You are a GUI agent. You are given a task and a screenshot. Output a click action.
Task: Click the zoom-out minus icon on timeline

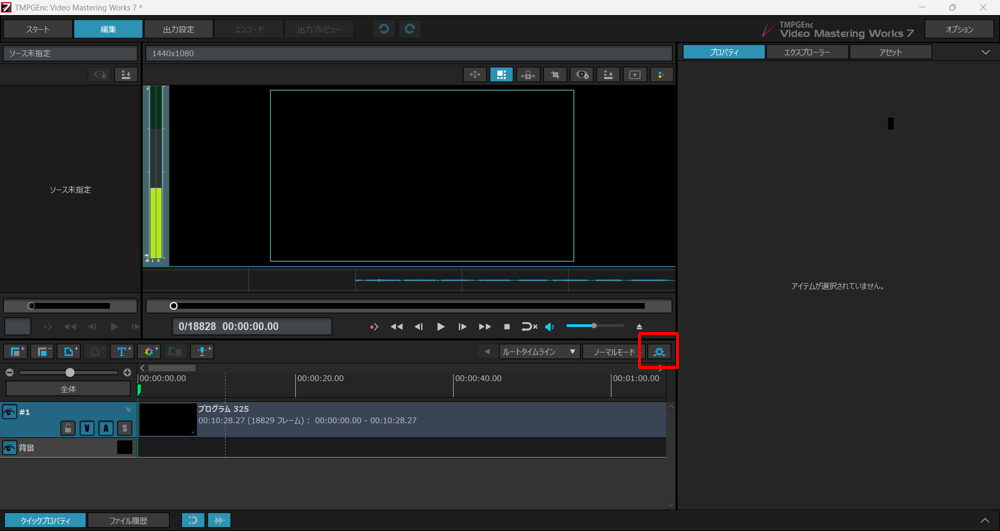pyautogui.click(x=10, y=372)
